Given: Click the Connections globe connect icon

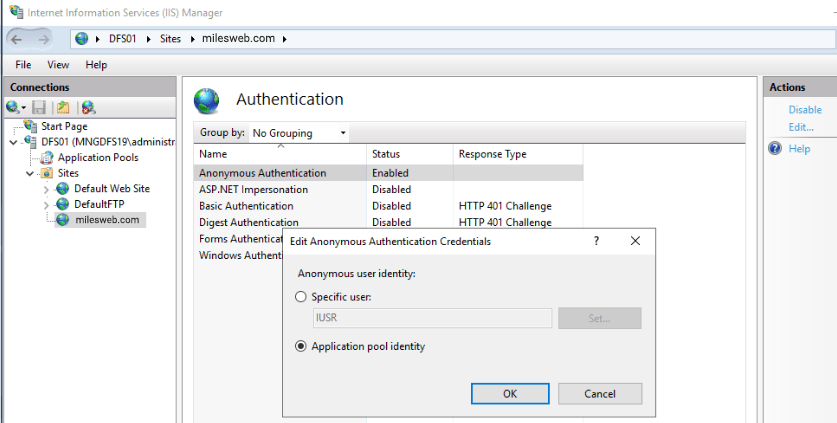Looking at the screenshot, I should click(x=13, y=107).
